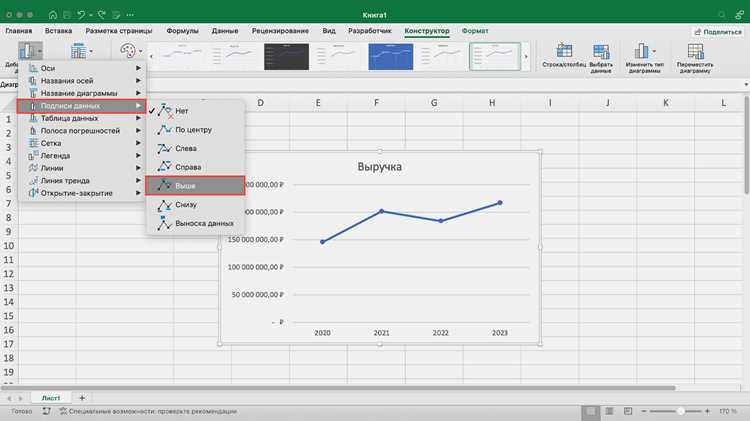The image size is (750, 421).
Task: Expand the 'Сетка' submenu
Action: pos(81,143)
